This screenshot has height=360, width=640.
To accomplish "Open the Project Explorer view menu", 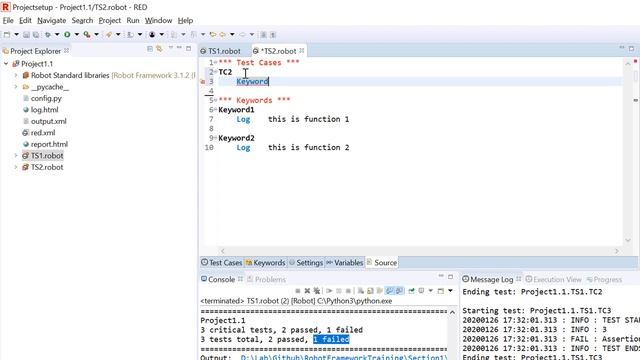I will coord(171,48).
